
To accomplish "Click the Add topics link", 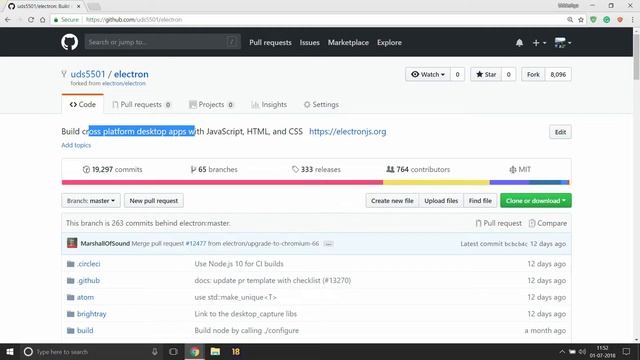I will click(x=76, y=145).
